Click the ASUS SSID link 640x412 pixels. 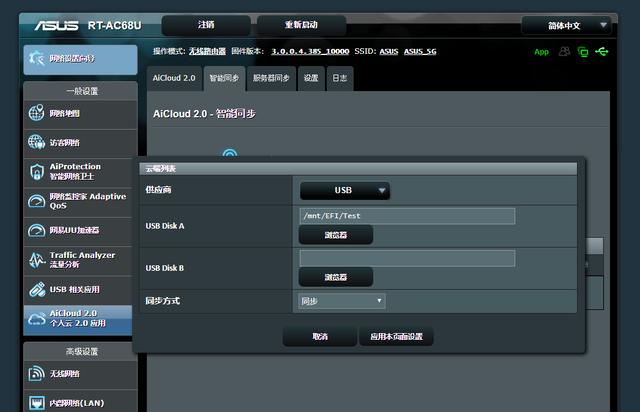[389, 51]
